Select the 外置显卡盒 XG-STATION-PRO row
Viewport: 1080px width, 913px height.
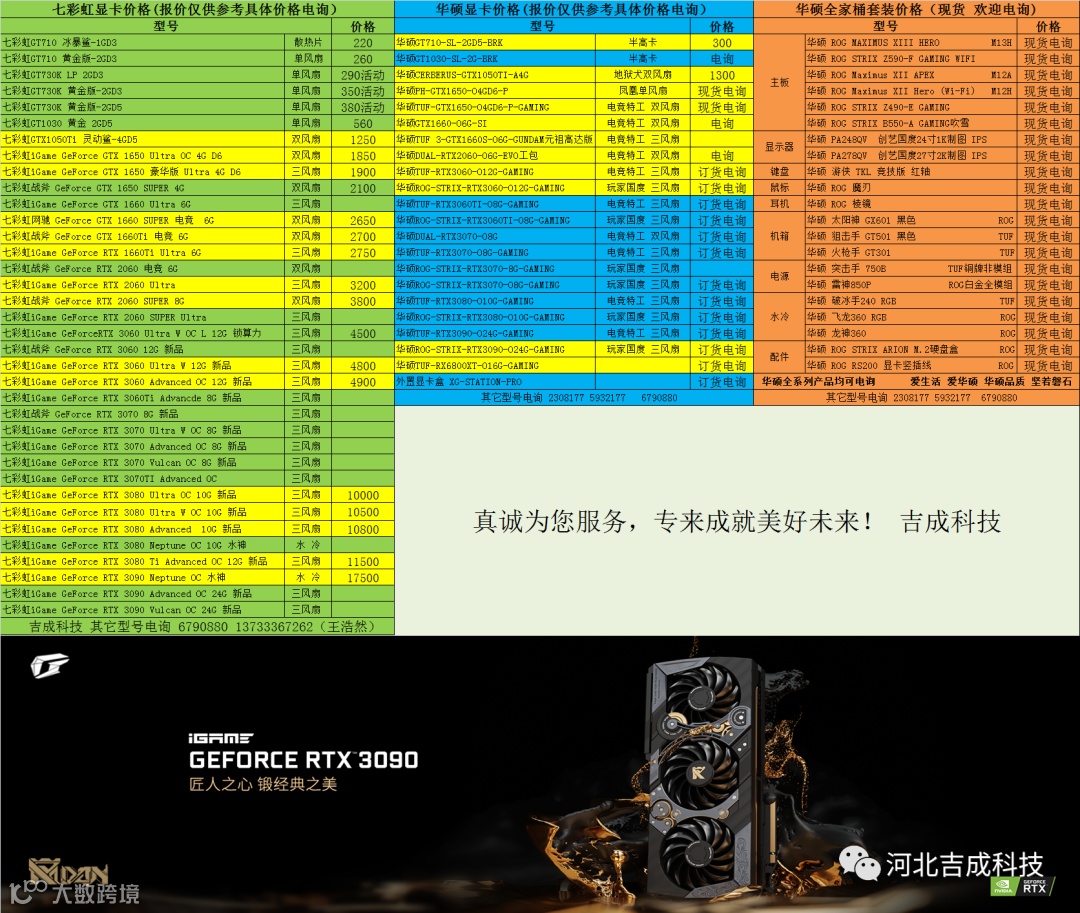pos(574,381)
